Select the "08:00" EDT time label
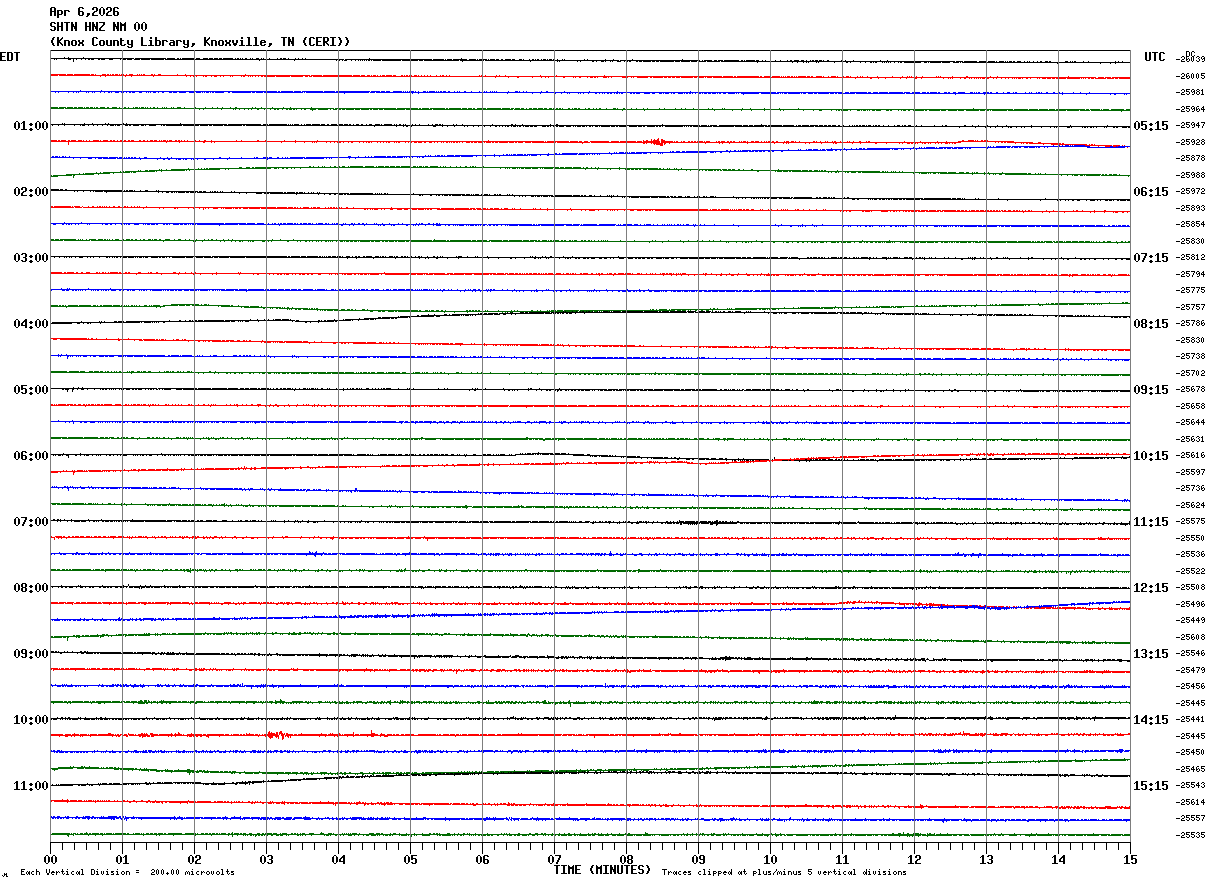 coord(31,588)
